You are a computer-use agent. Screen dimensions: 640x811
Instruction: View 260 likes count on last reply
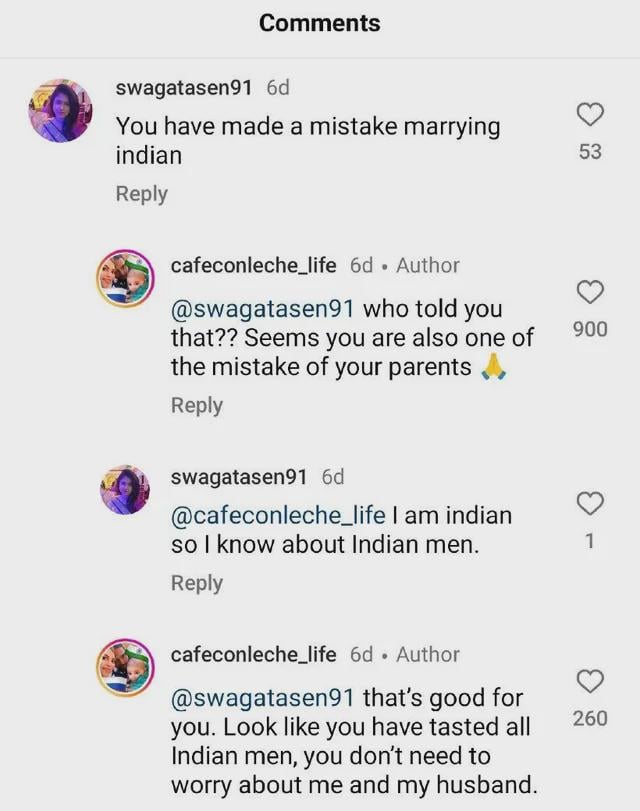tap(590, 718)
